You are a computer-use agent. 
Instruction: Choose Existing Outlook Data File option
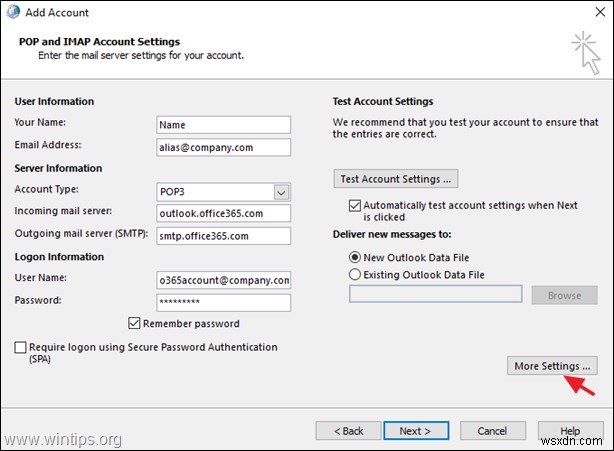(355, 273)
